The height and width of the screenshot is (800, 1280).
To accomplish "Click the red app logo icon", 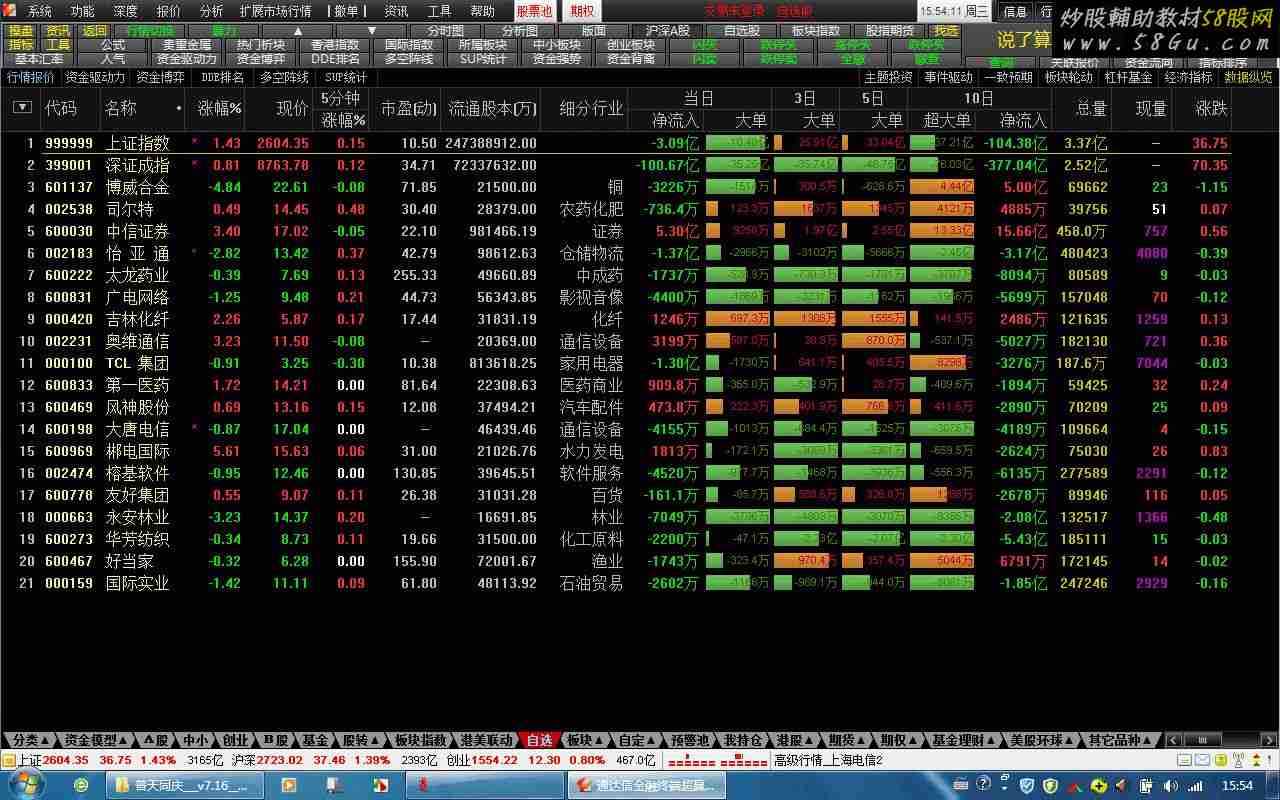I will pos(10,11).
